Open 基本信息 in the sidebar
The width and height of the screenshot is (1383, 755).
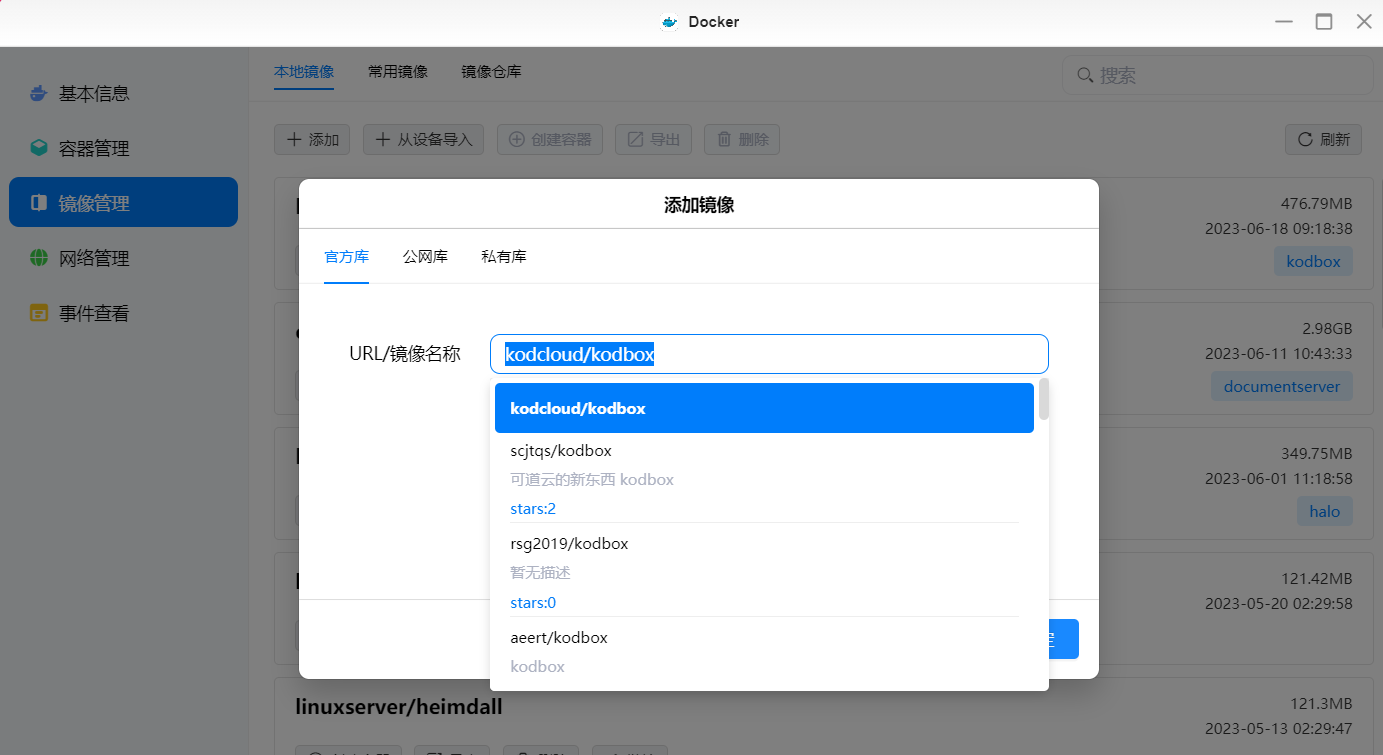123,93
